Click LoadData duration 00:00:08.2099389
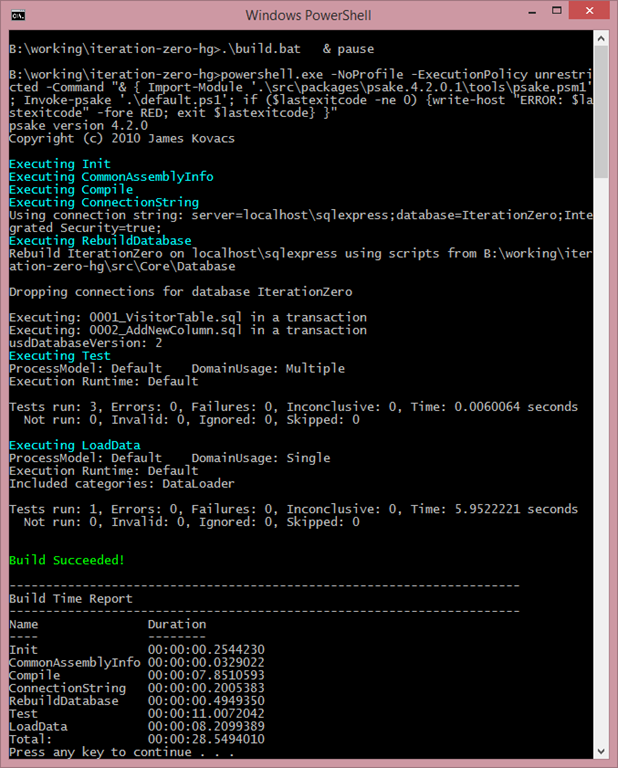618x768 pixels. [x=206, y=726]
